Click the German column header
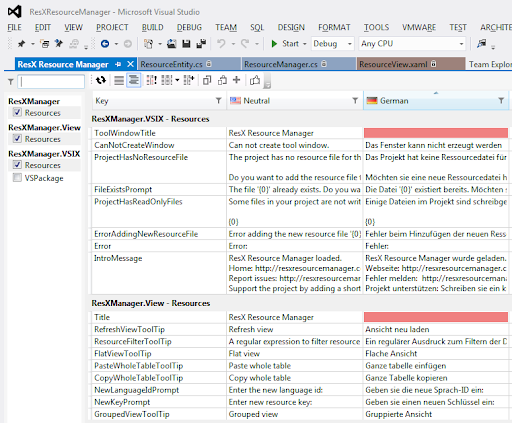The width and height of the screenshot is (512, 423). pyautogui.click(x=436, y=101)
